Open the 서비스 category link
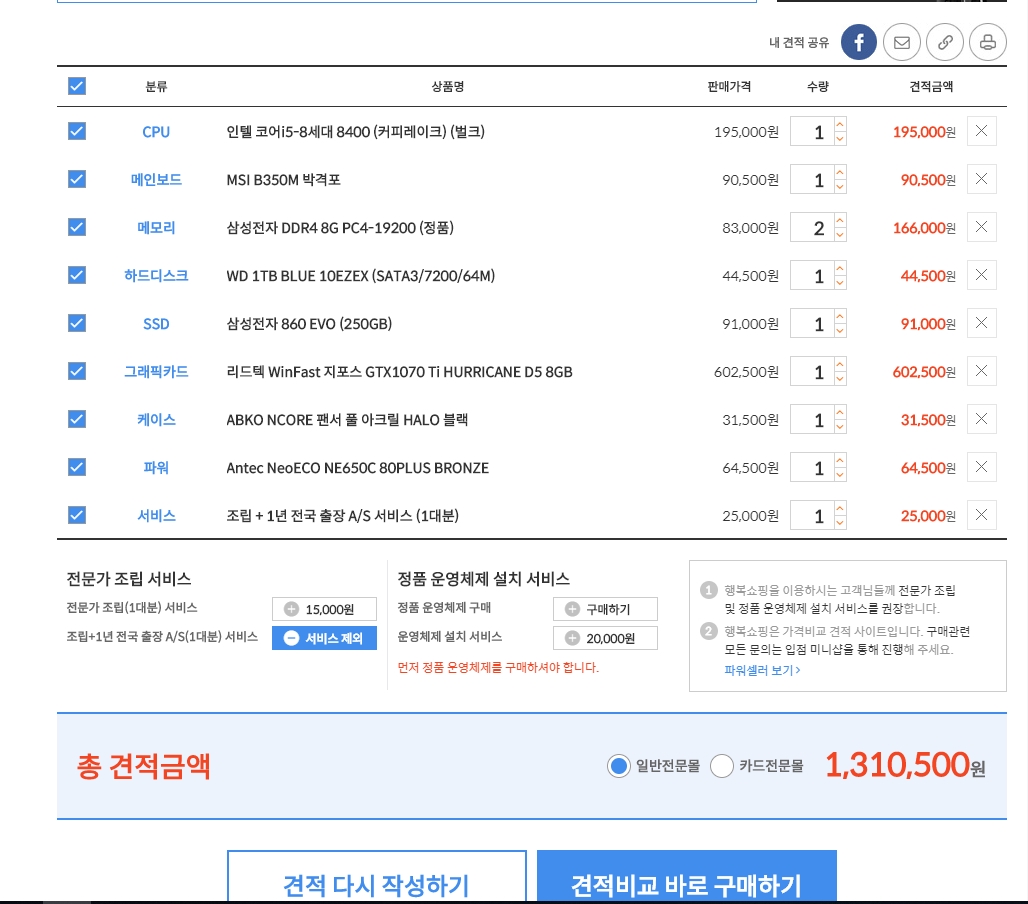This screenshot has height=904, width=1028. tap(156, 515)
